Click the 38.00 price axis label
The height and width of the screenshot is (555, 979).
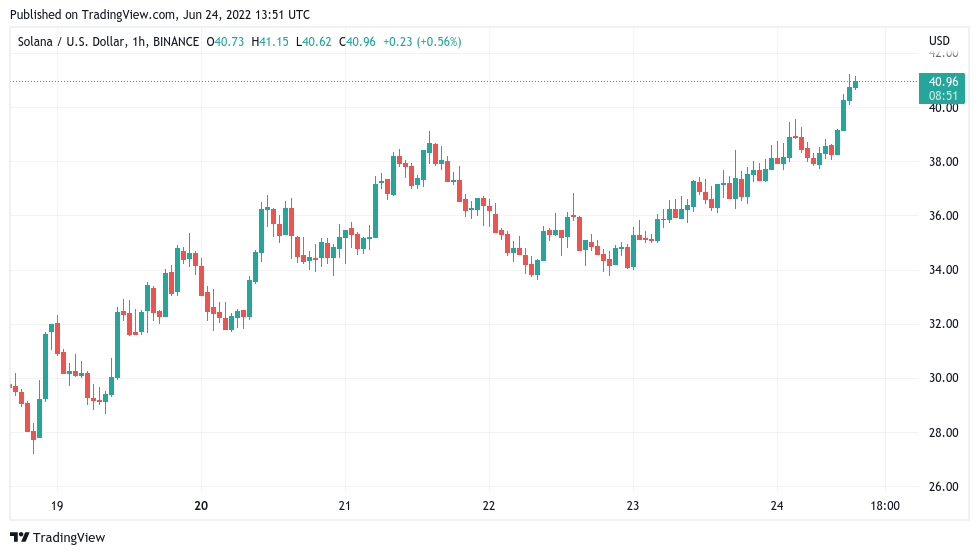(x=943, y=162)
